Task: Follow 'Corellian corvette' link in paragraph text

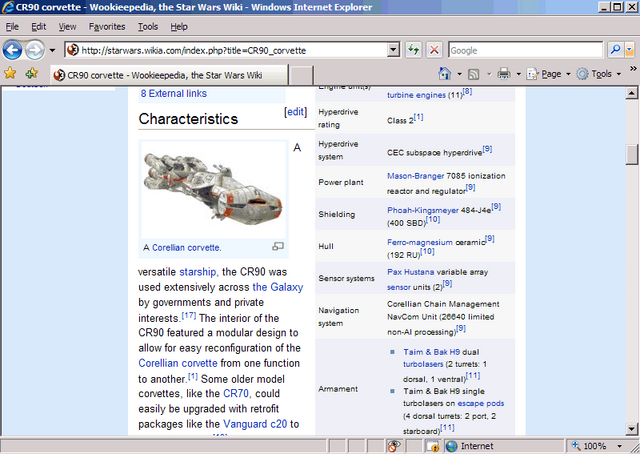Action: [178, 363]
